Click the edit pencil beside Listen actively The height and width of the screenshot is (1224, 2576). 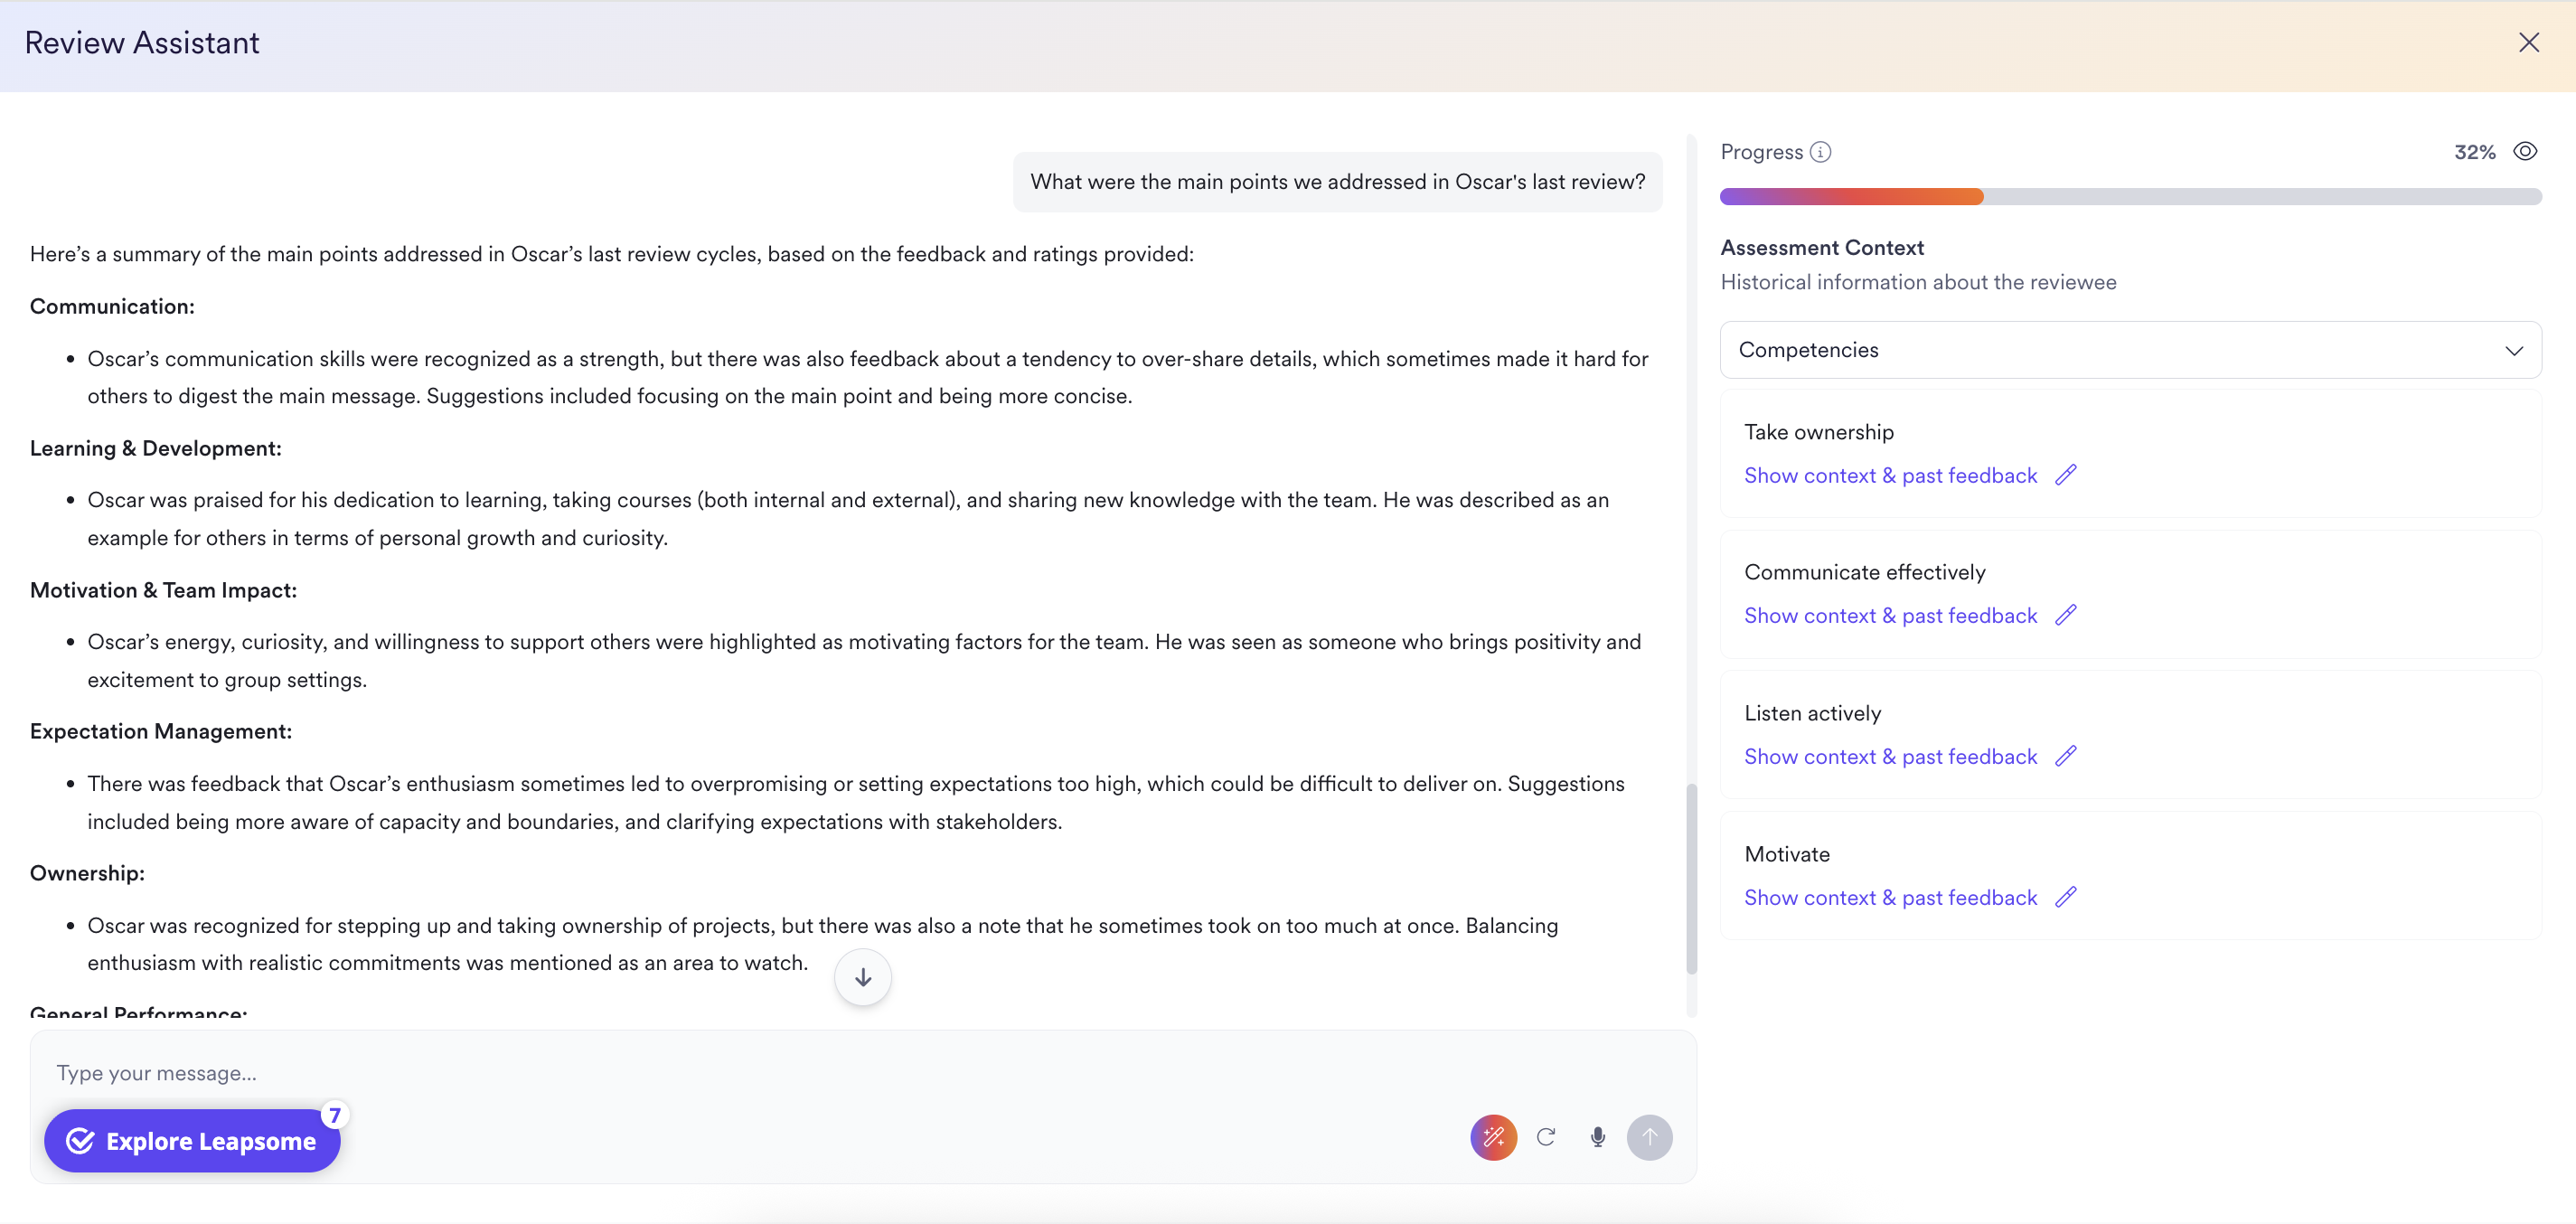click(2066, 756)
